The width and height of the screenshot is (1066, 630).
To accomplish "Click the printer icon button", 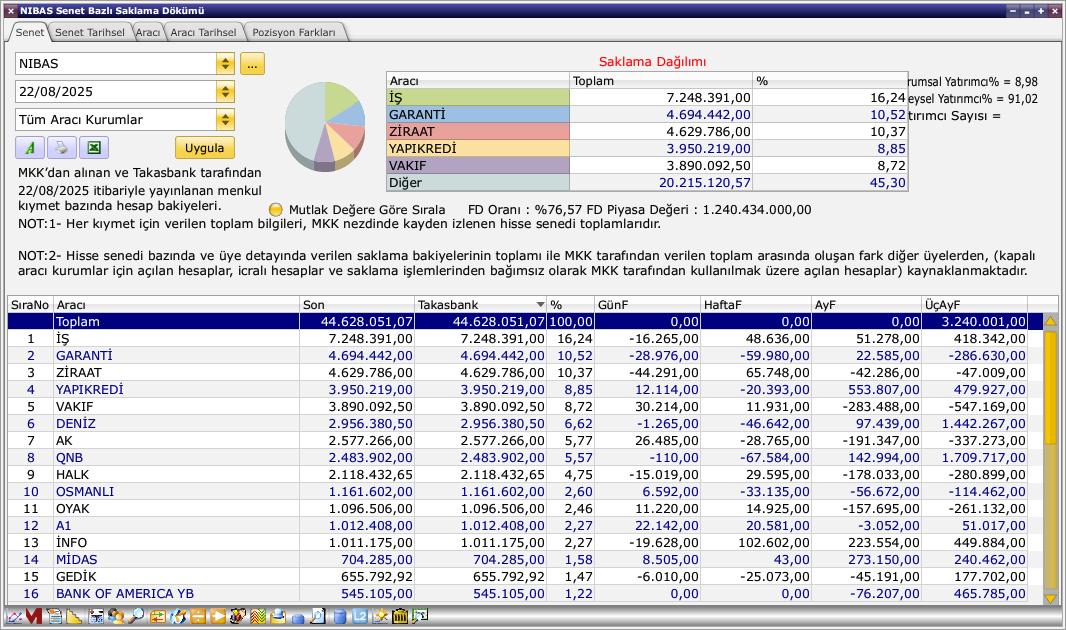I will (62, 147).
